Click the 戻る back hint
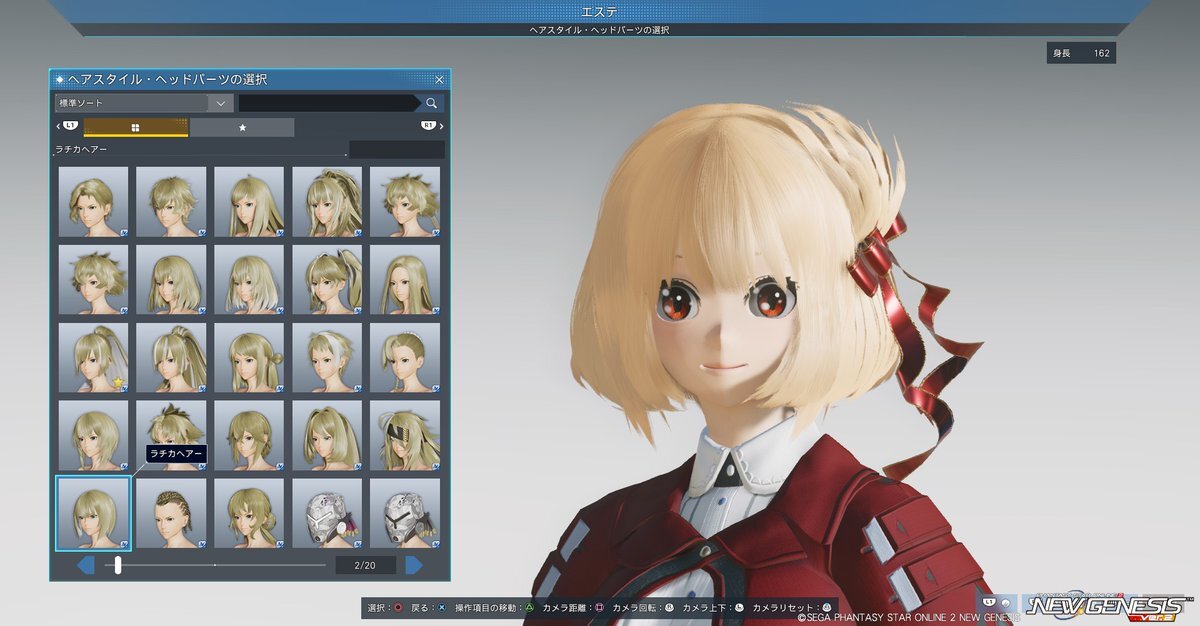1200x626 pixels. [428, 607]
